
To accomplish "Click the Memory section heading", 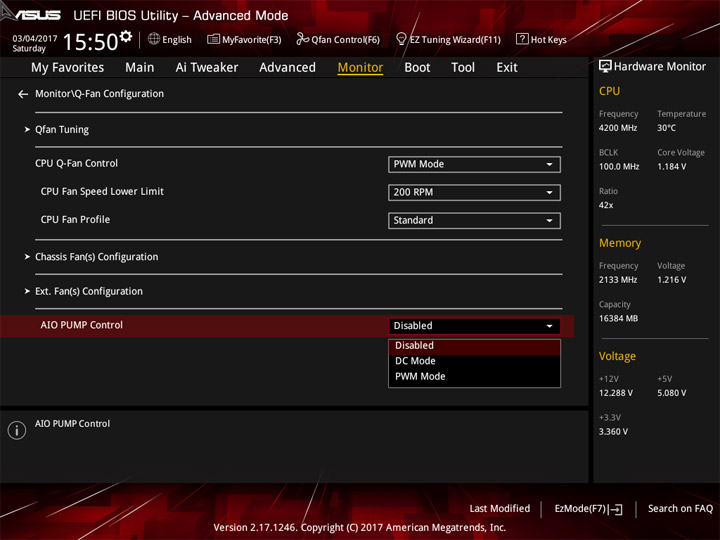I will click(619, 243).
